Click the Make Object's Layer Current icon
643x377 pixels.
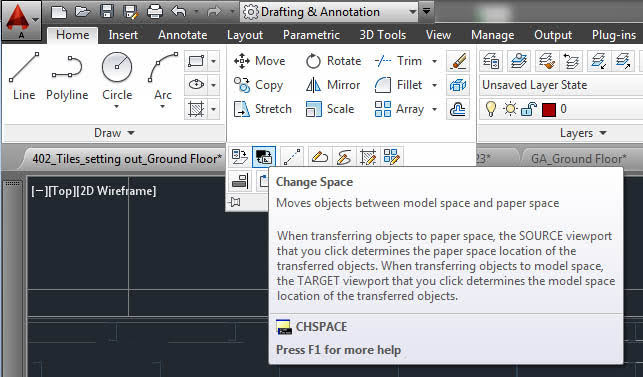[519, 62]
